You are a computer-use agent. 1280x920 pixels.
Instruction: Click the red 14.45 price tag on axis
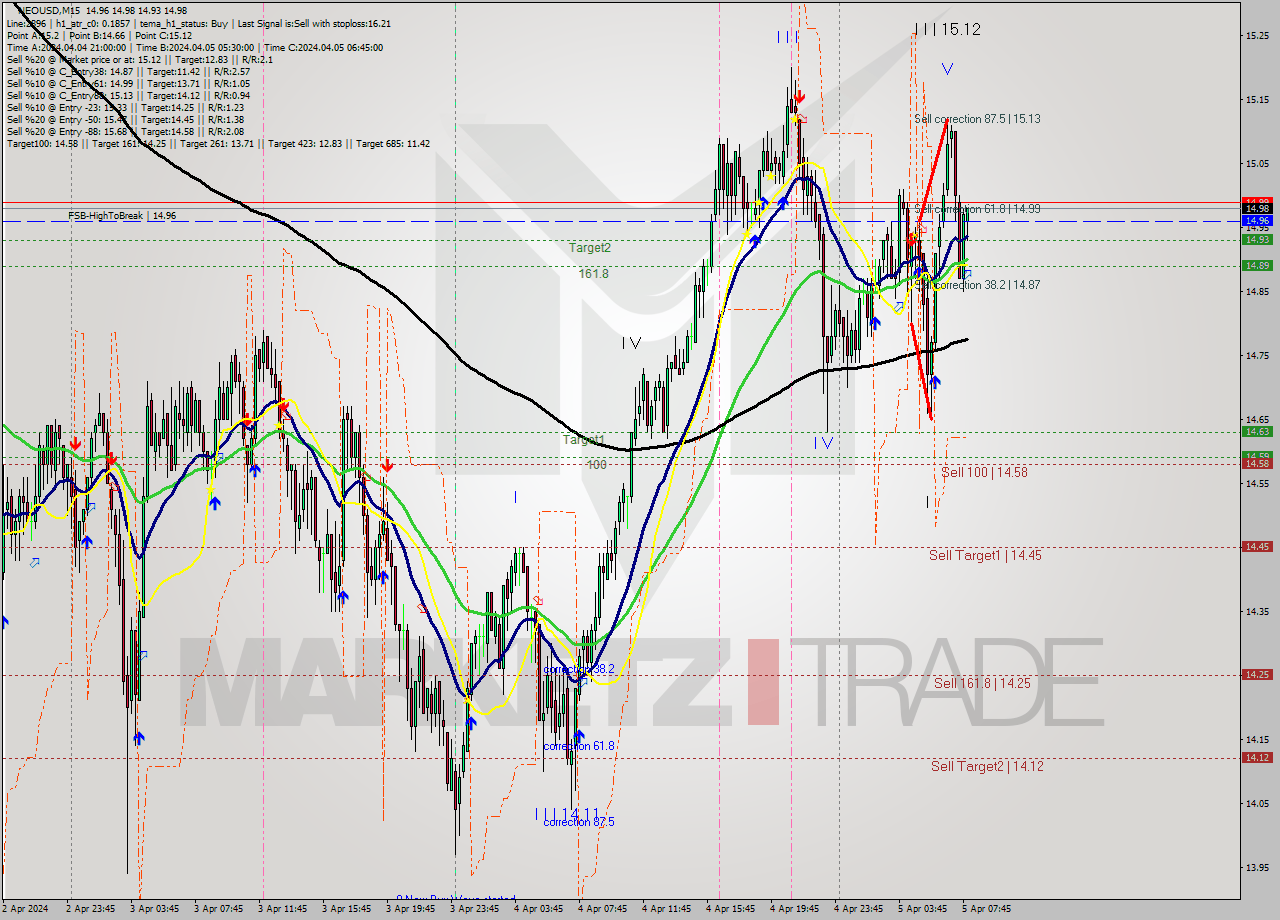point(1257,546)
